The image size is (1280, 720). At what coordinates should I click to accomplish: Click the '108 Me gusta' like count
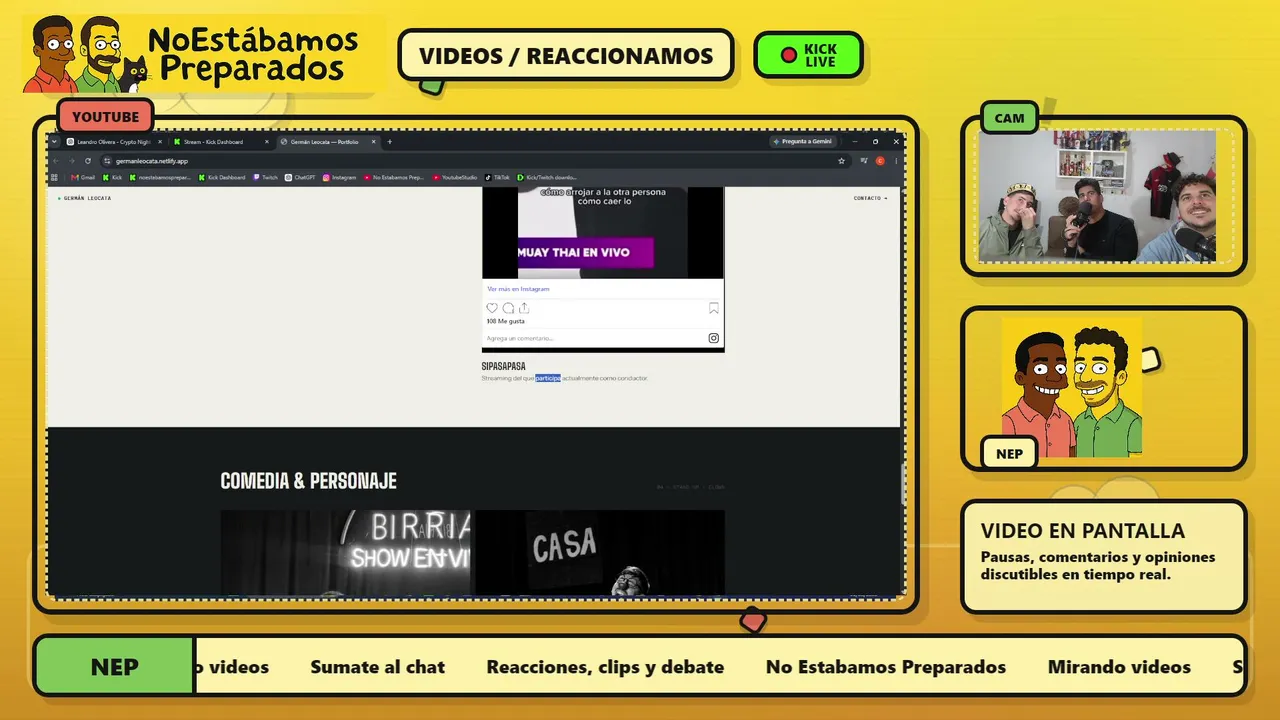(505, 321)
